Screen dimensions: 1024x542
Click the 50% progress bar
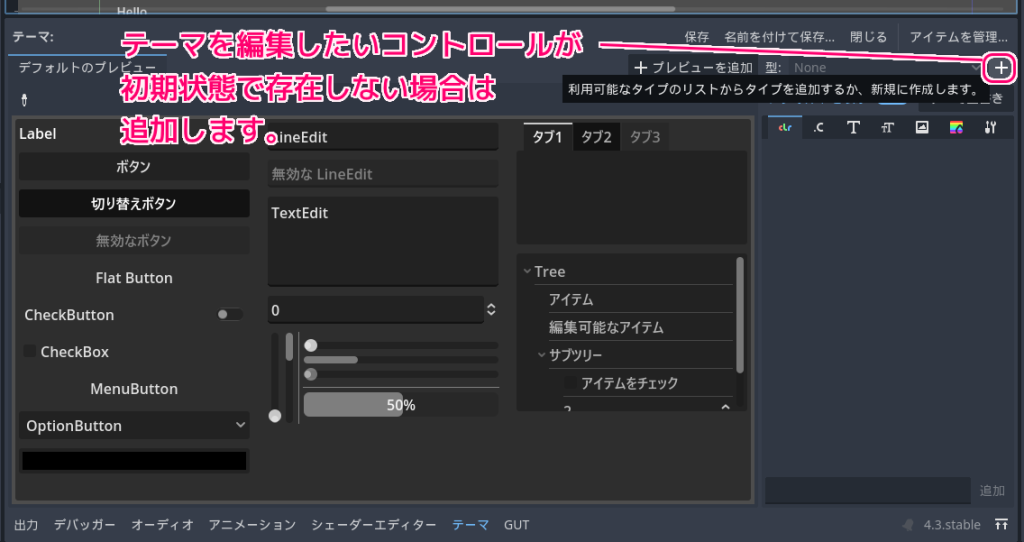(x=400, y=405)
